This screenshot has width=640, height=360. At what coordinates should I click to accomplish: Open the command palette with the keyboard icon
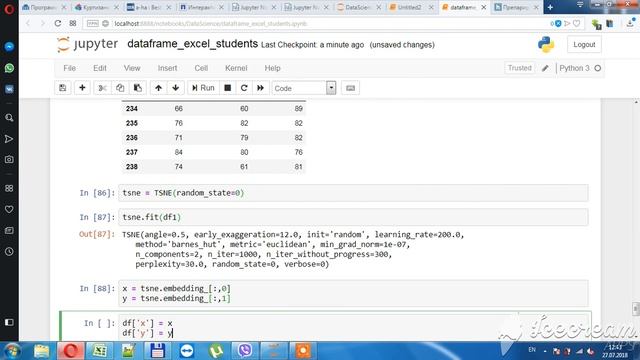point(350,88)
